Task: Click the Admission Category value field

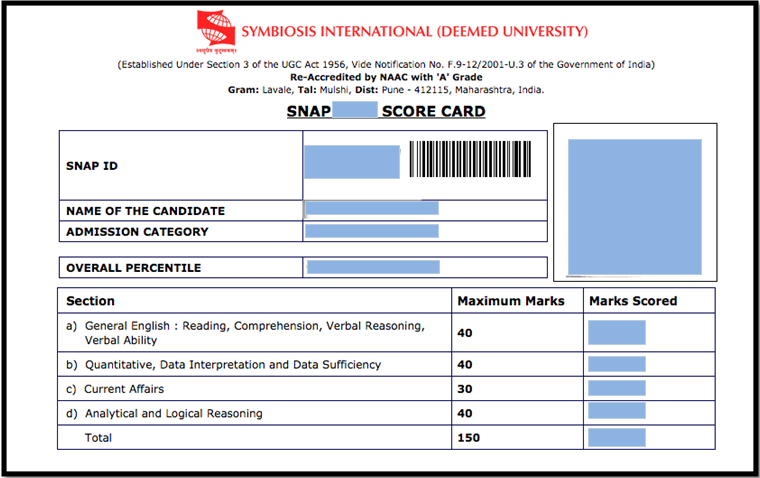Action: [x=373, y=231]
